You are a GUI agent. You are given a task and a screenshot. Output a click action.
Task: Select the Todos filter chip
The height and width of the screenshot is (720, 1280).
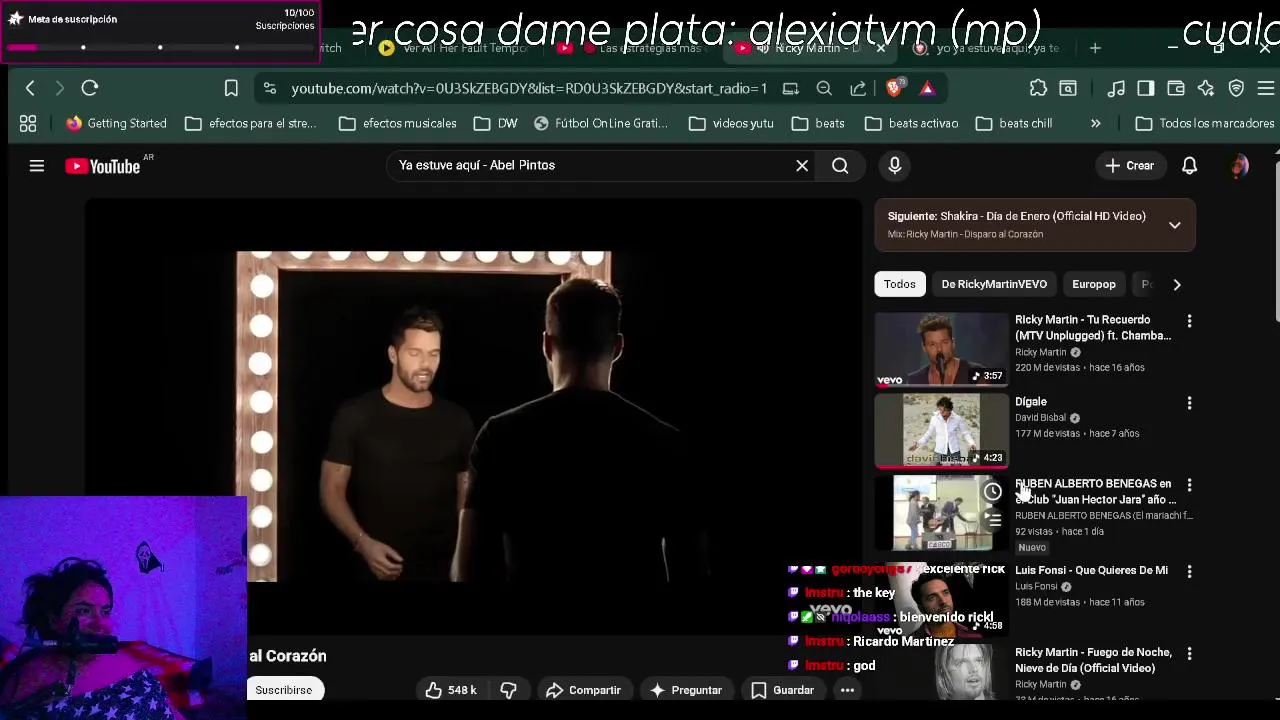(899, 284)
